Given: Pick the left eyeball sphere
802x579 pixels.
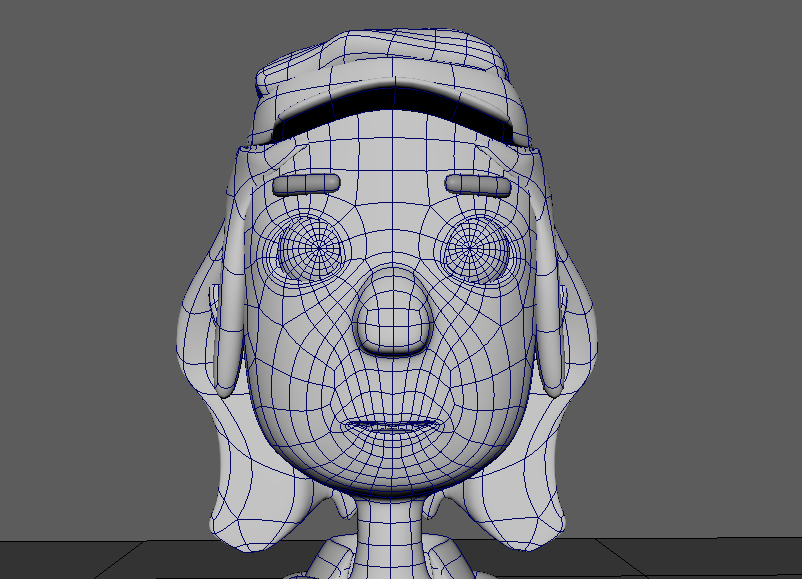Looking at the screenshot, I should pos(309,248).
